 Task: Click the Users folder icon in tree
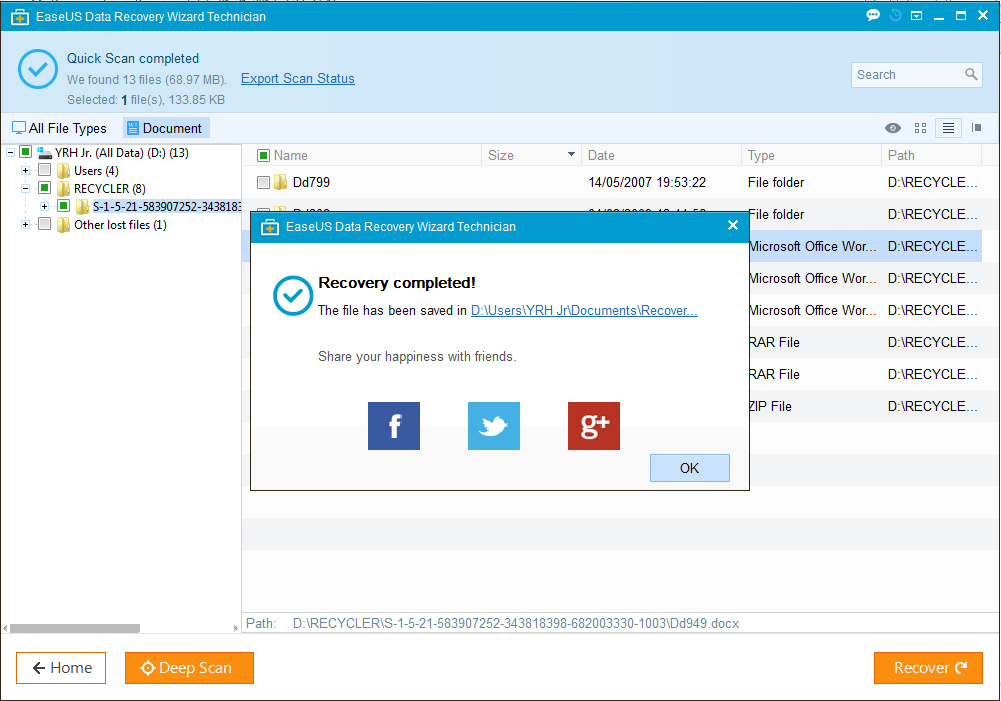[x=63, y=170]
